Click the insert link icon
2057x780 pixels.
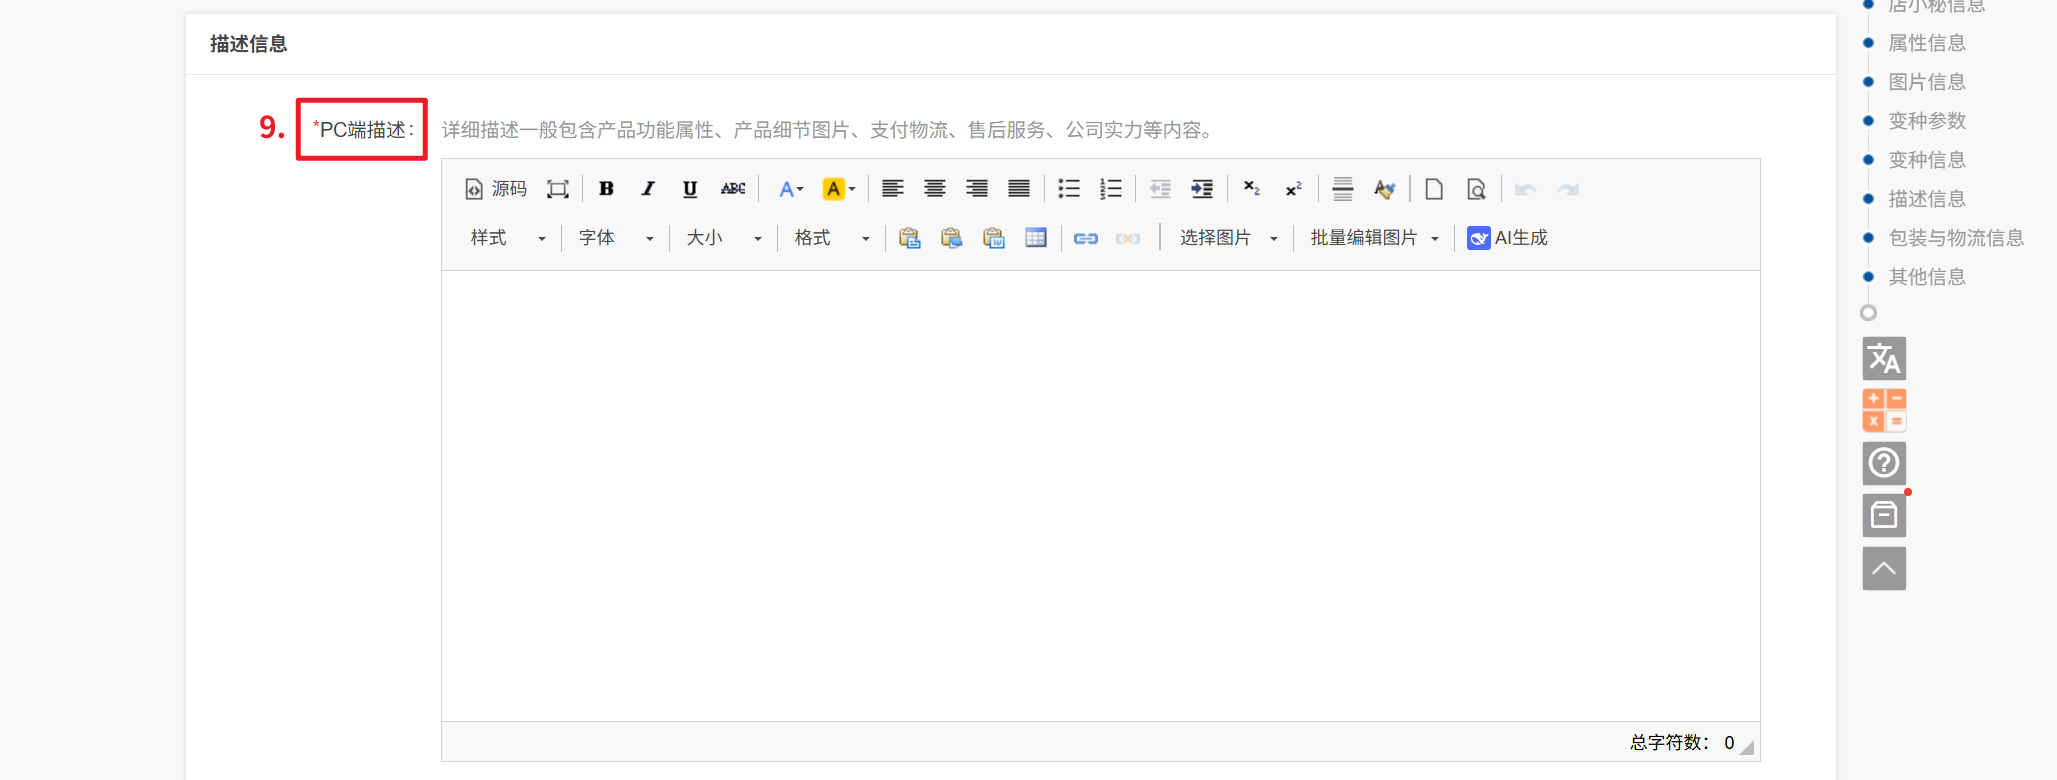1085,238
